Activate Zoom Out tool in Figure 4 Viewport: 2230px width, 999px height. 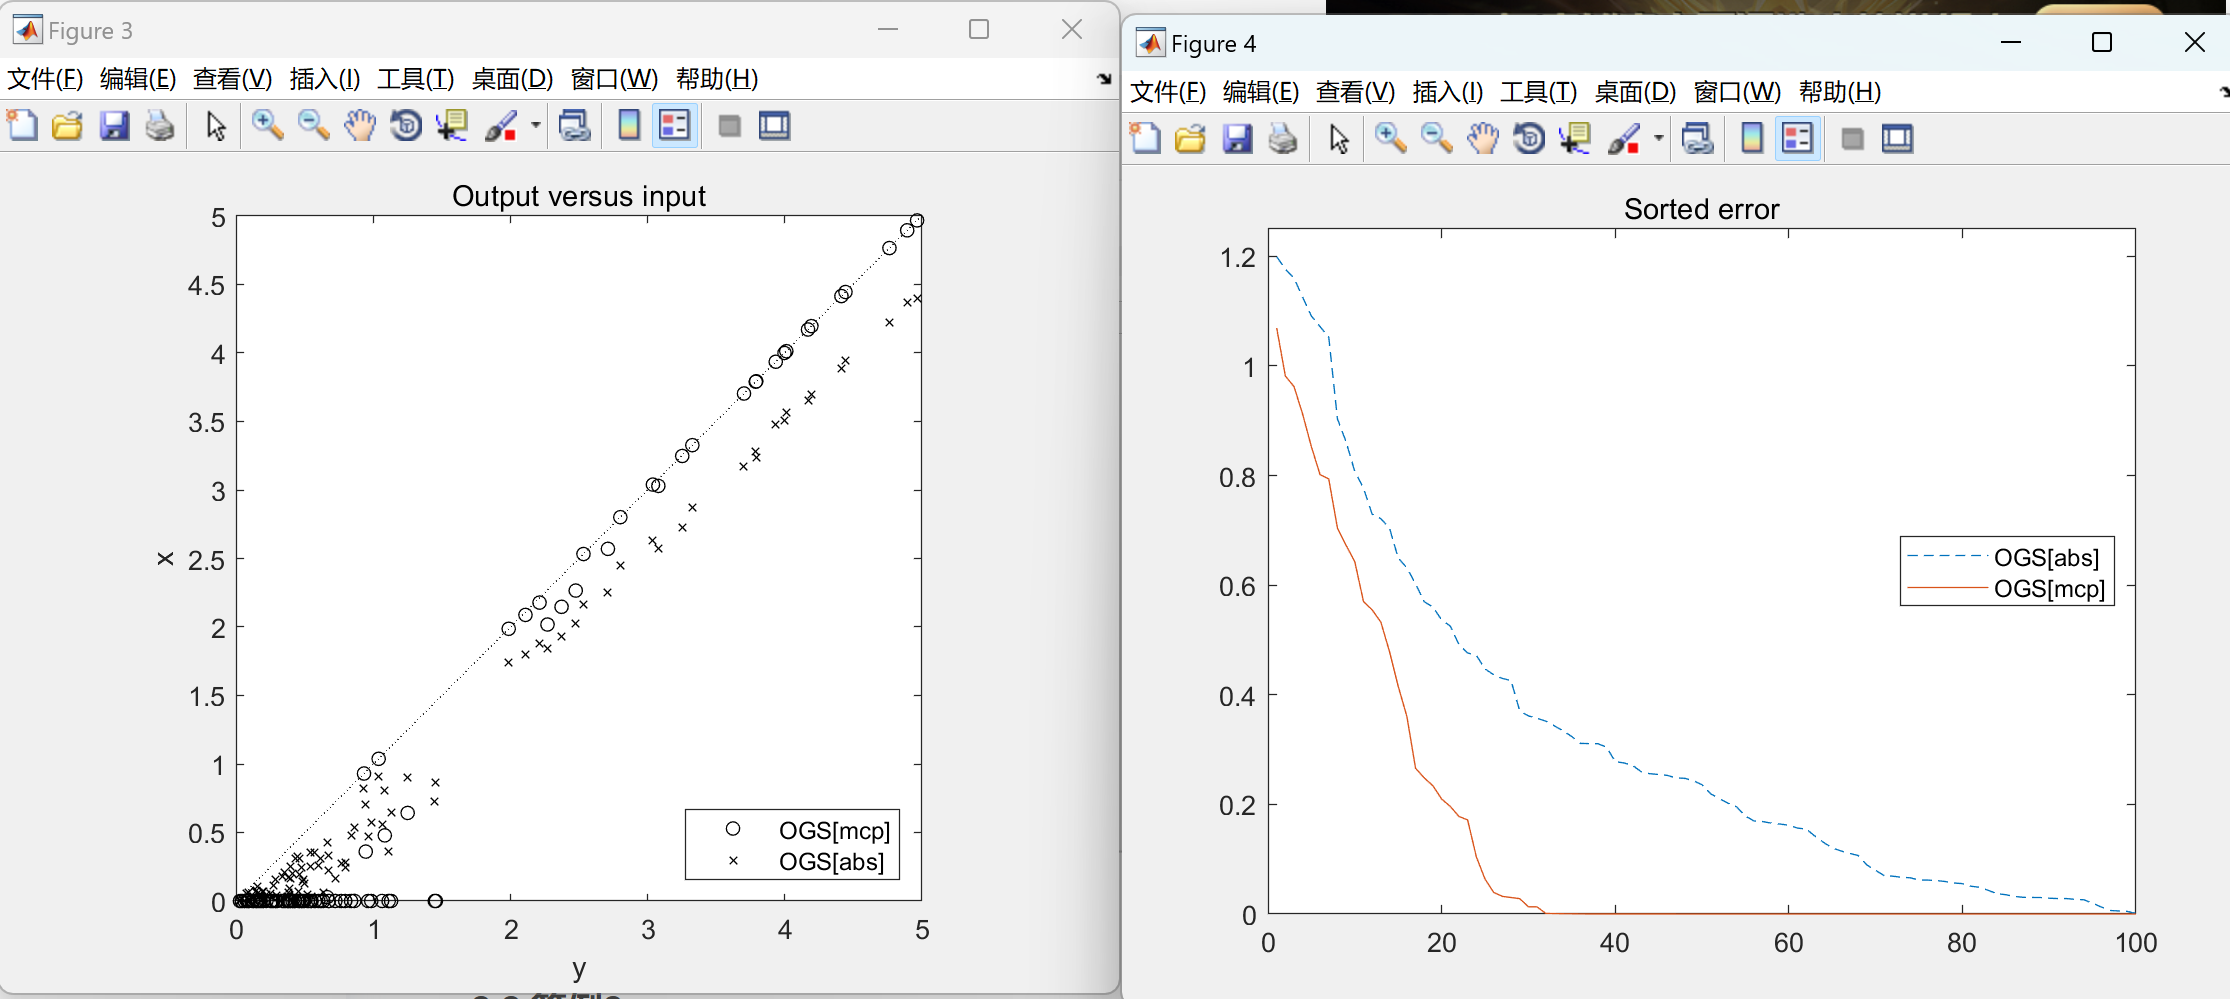pos(1436,139)
